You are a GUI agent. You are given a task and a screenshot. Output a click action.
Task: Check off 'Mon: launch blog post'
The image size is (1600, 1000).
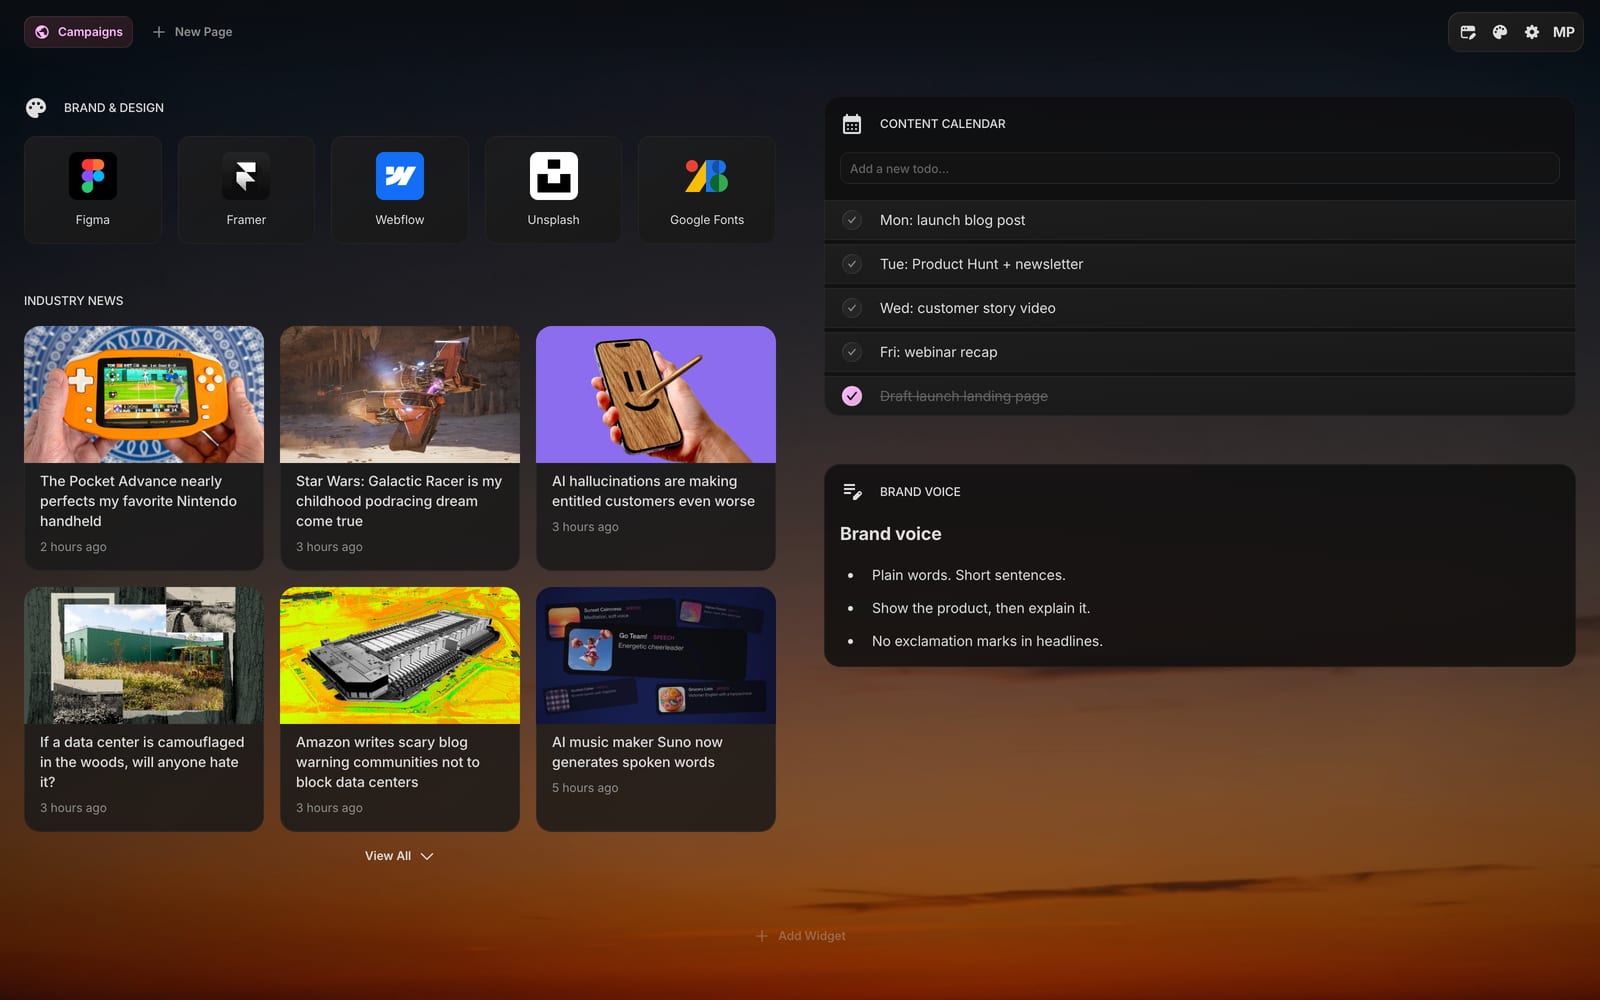pyautogui.click(x=852, y=220)
